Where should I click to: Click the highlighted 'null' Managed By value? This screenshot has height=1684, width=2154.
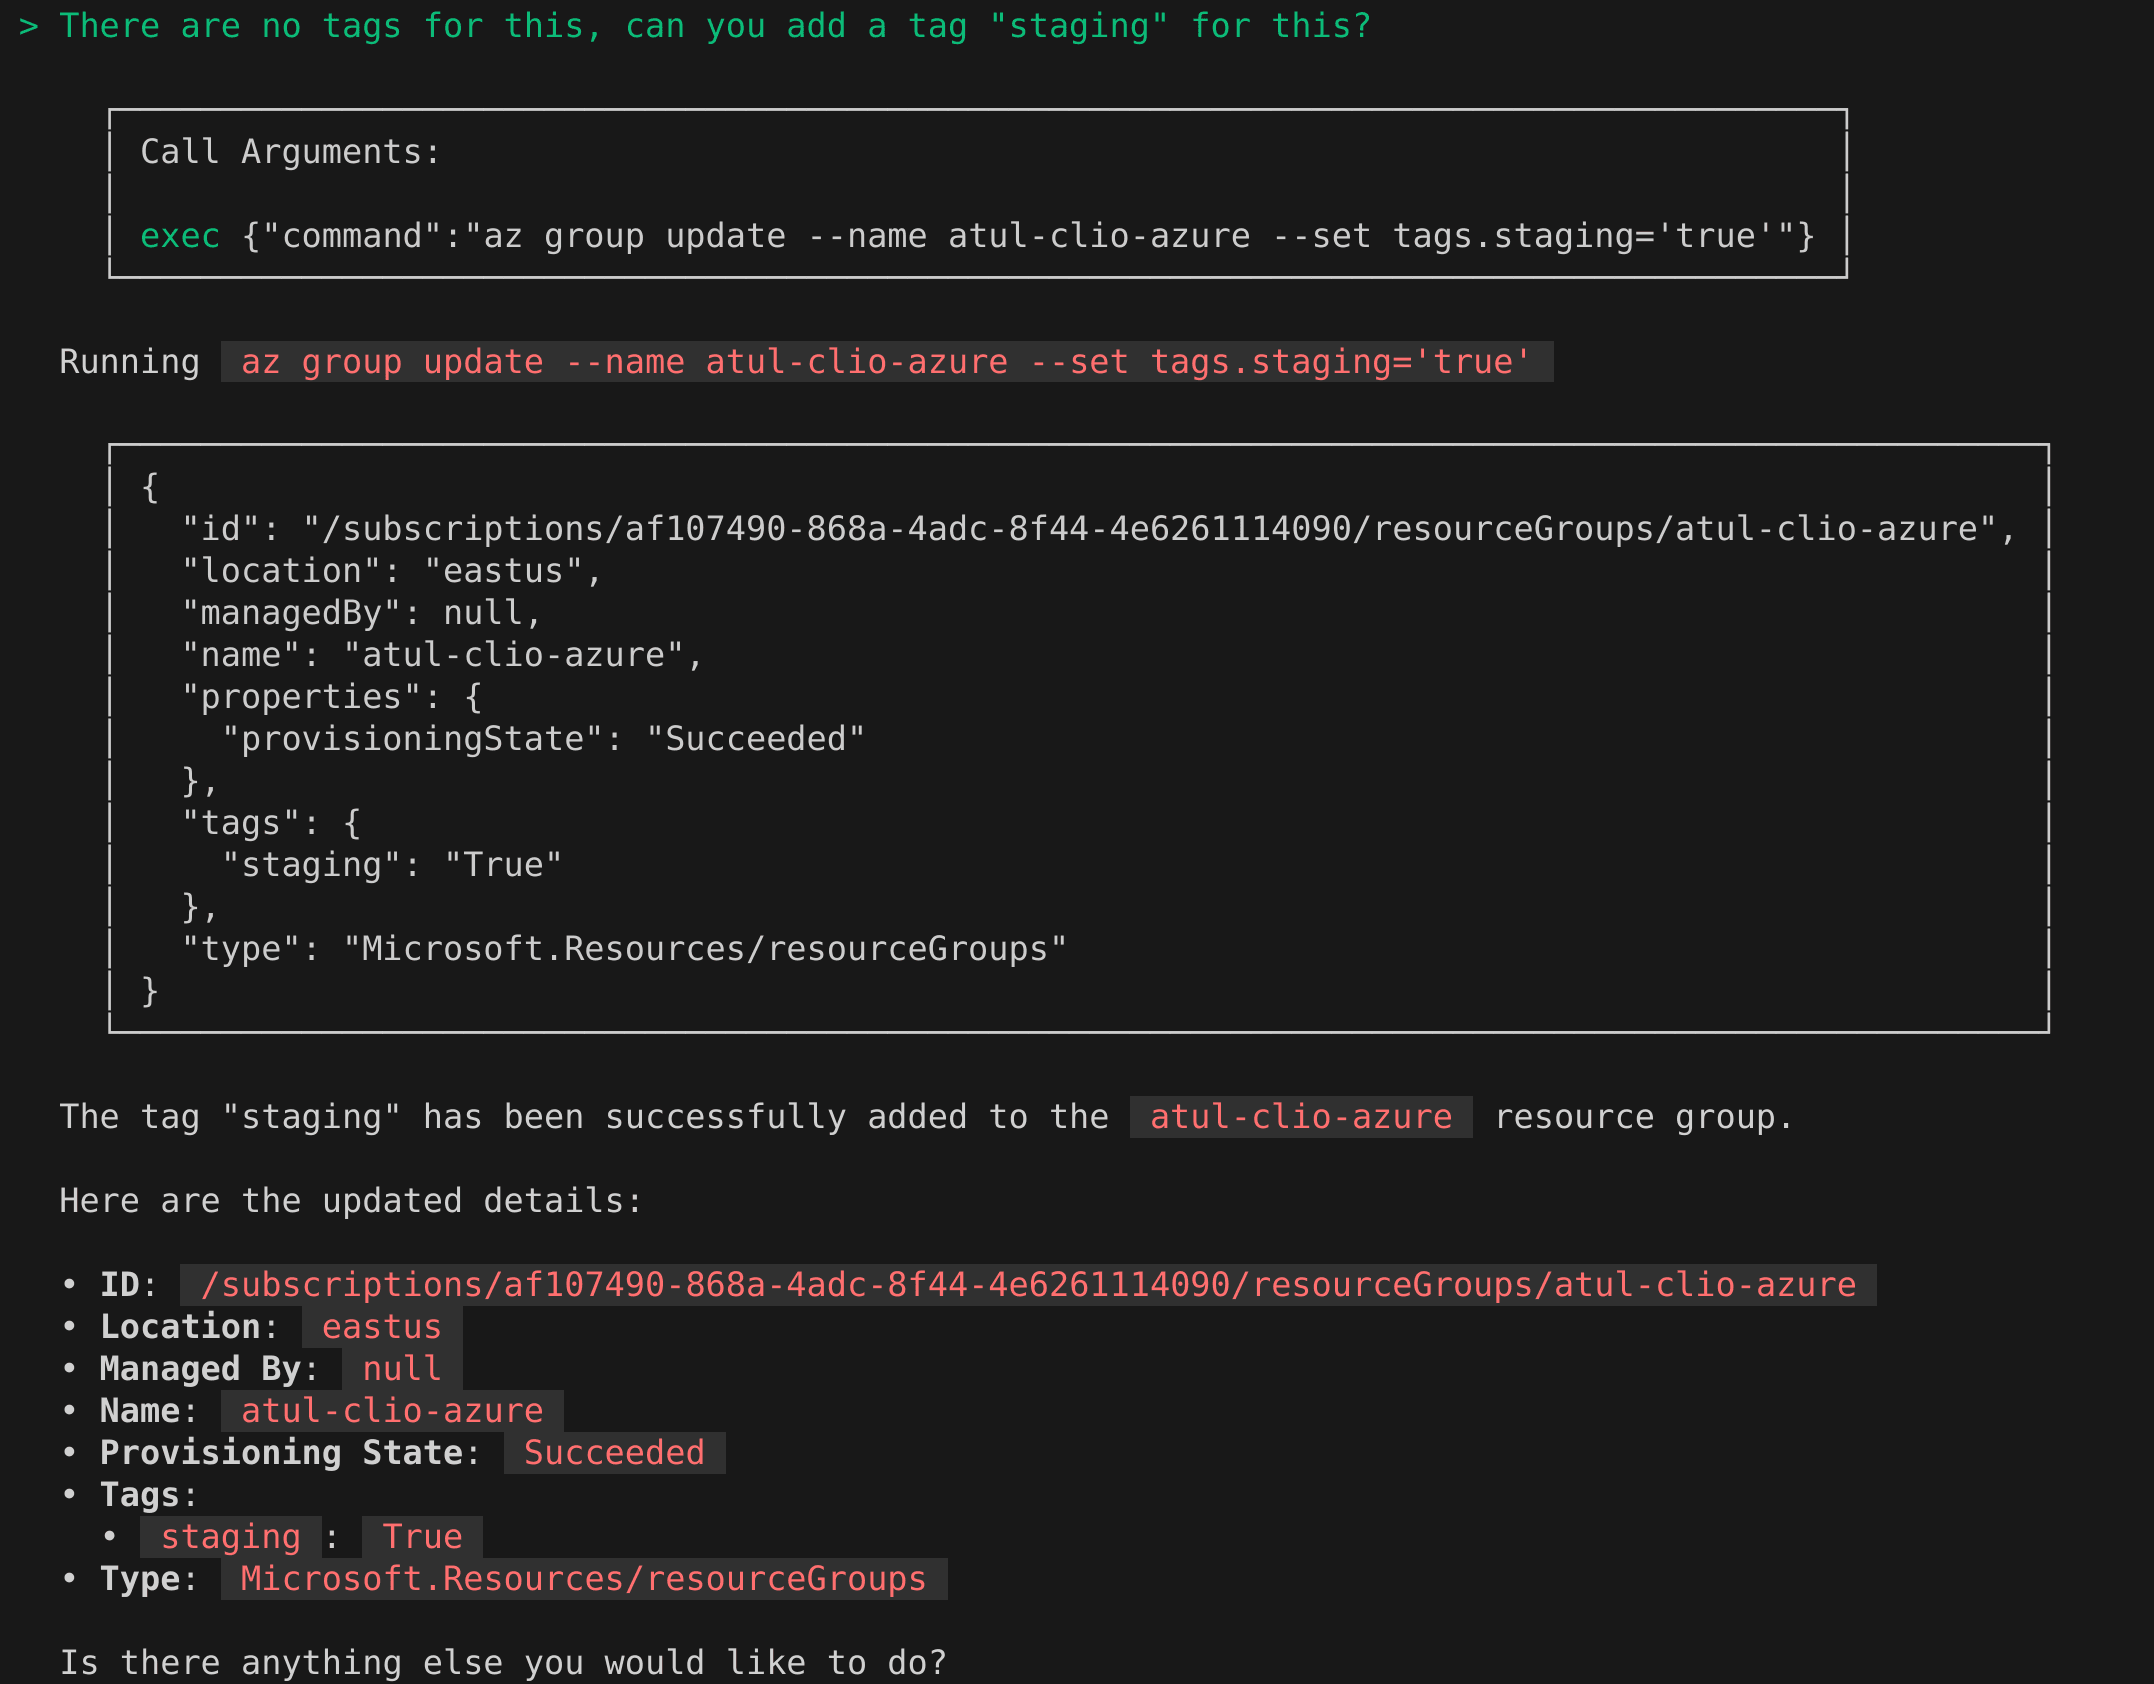click(401, 1369)
